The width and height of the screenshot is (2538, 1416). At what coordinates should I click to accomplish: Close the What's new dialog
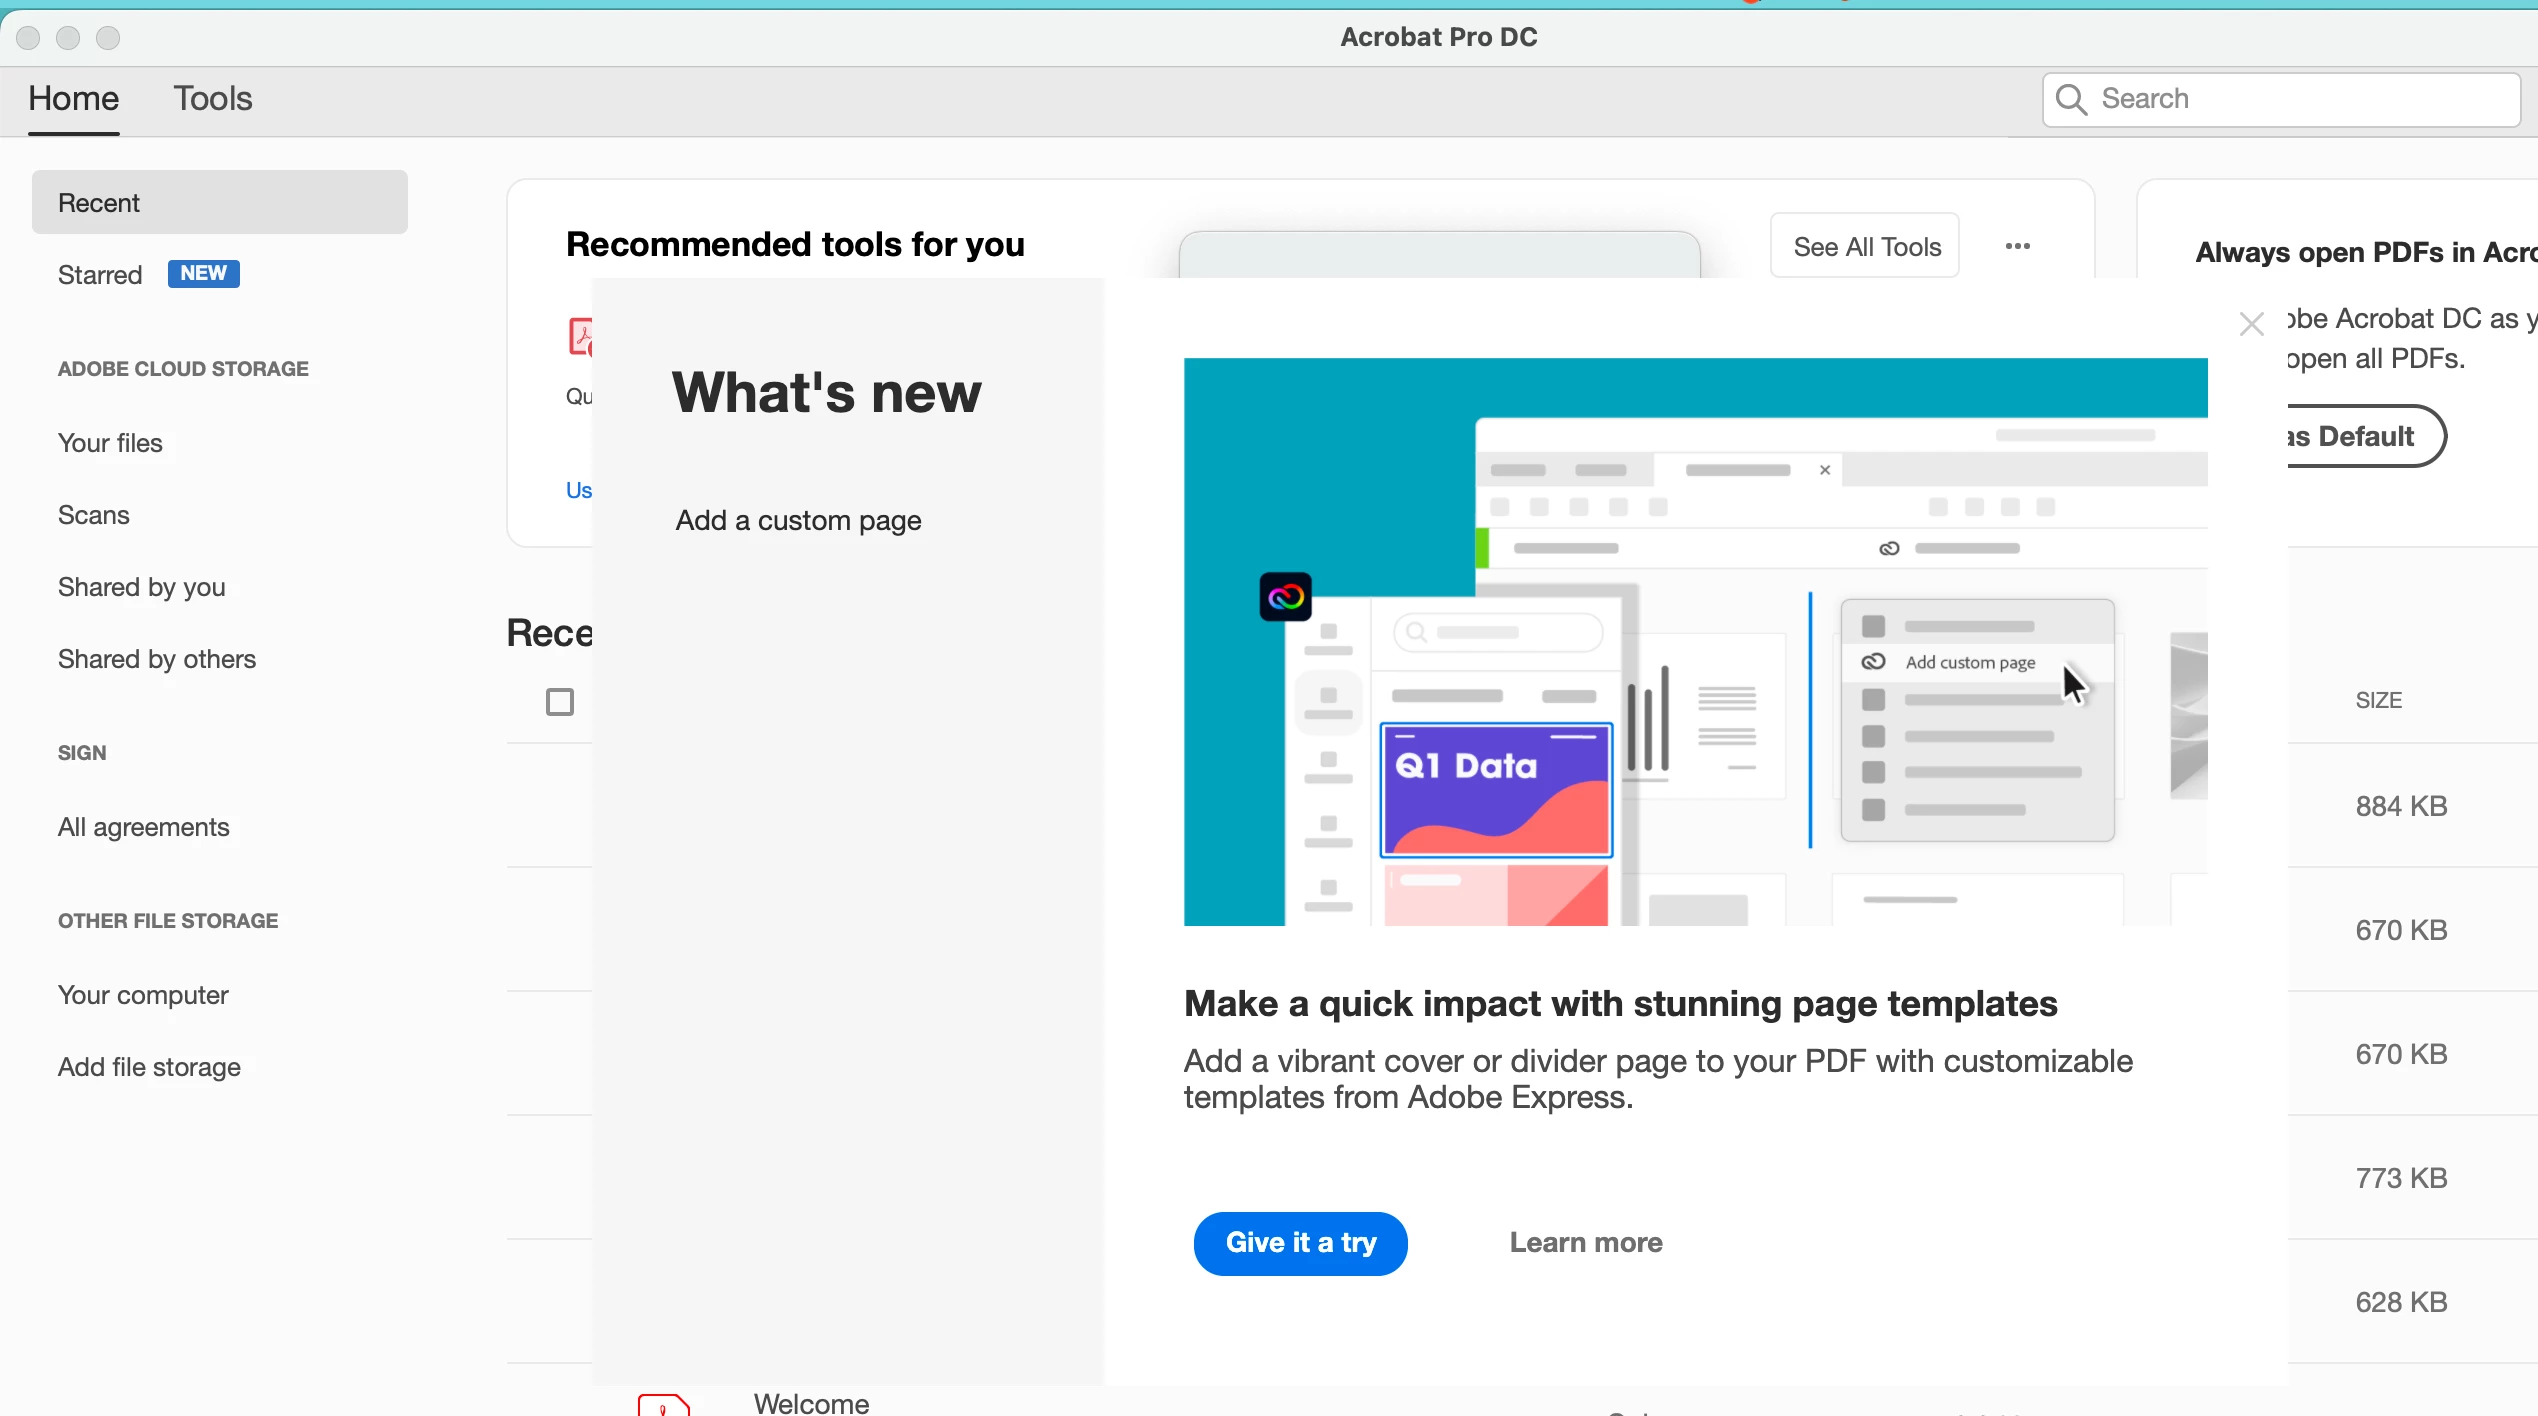click(2251, 324)
